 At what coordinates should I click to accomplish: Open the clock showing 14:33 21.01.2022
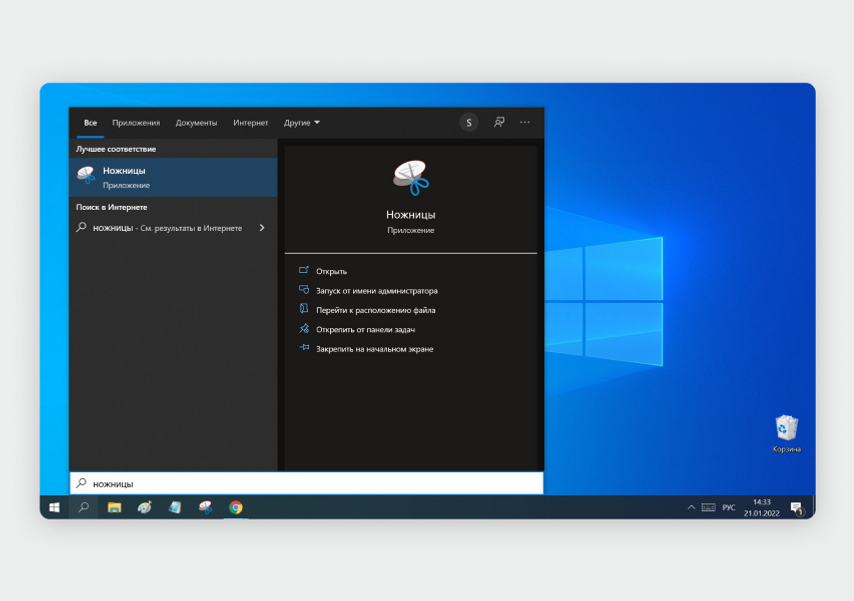[x=761, y=507]
